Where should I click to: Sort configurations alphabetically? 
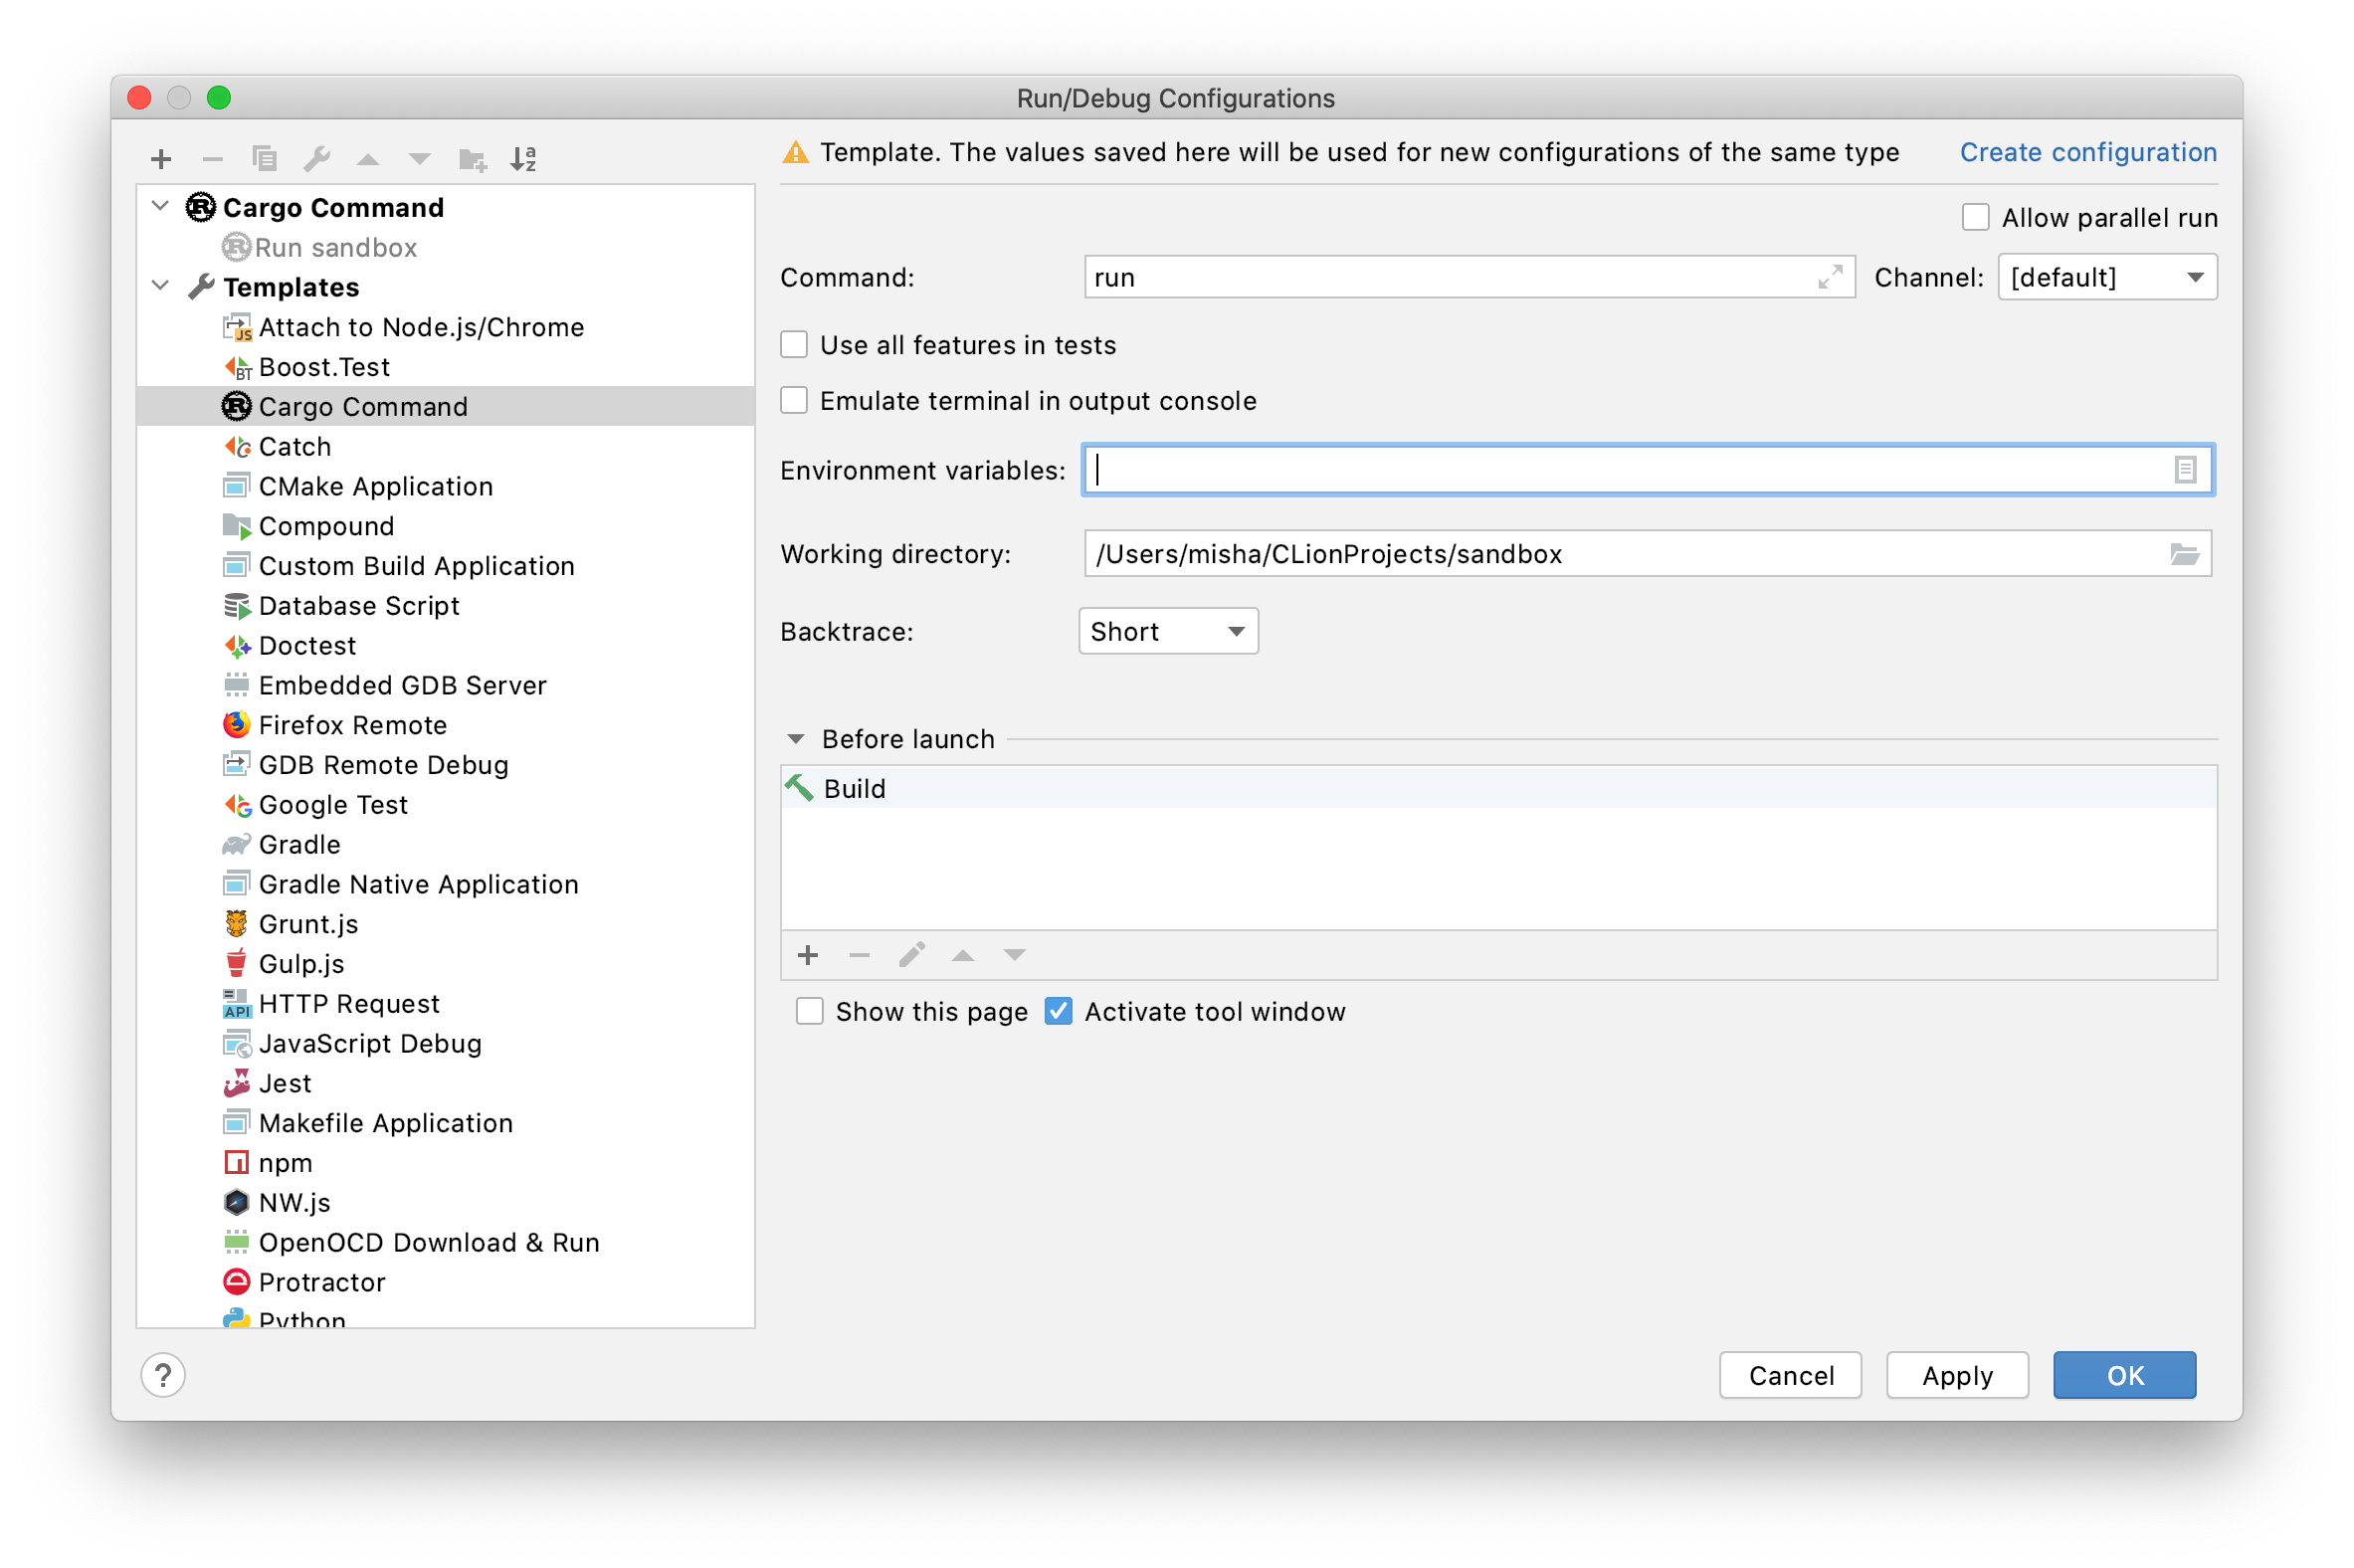pos(523,158)
